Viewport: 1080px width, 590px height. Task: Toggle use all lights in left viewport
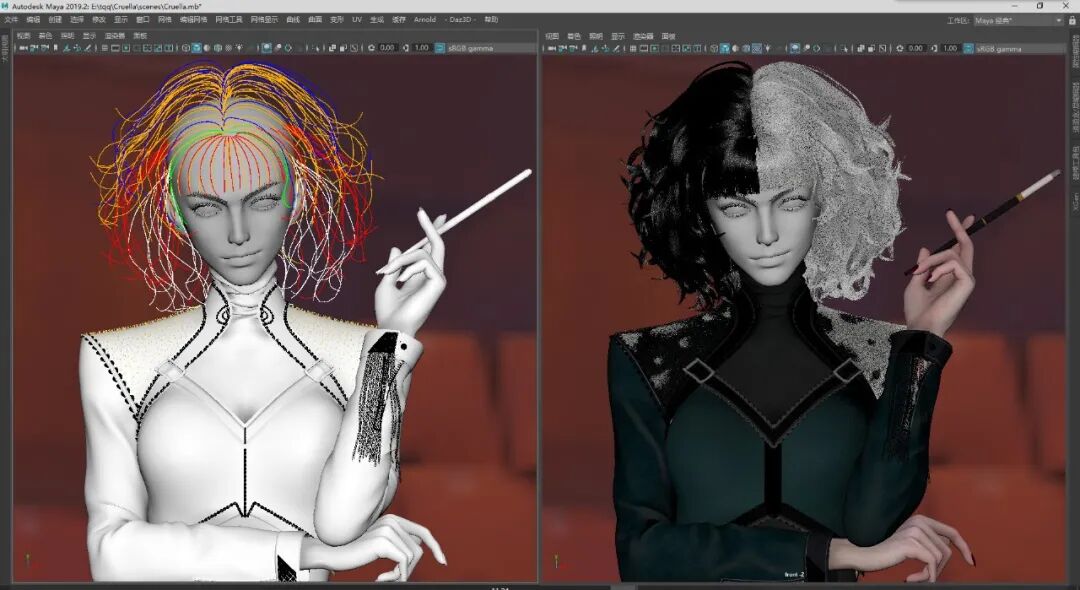coord(239,48)
